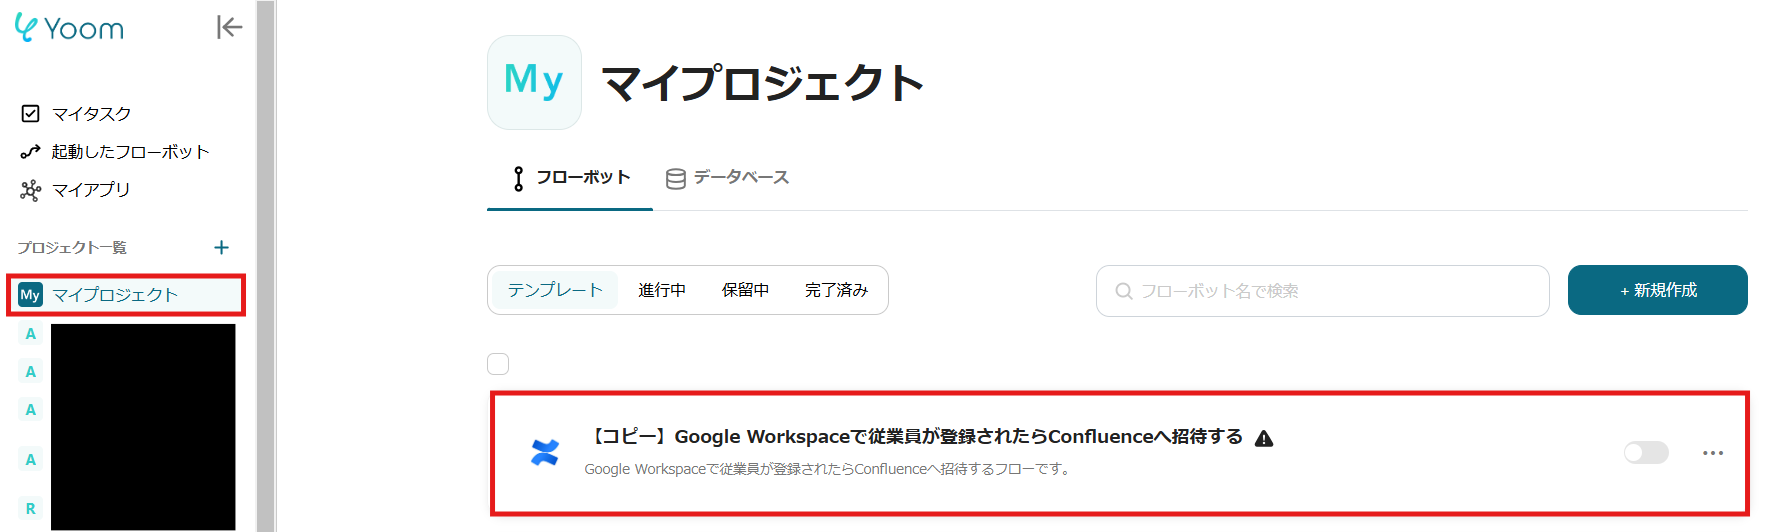
Task: Open マイタスク in the sidebar
Action: pos(91,114)
